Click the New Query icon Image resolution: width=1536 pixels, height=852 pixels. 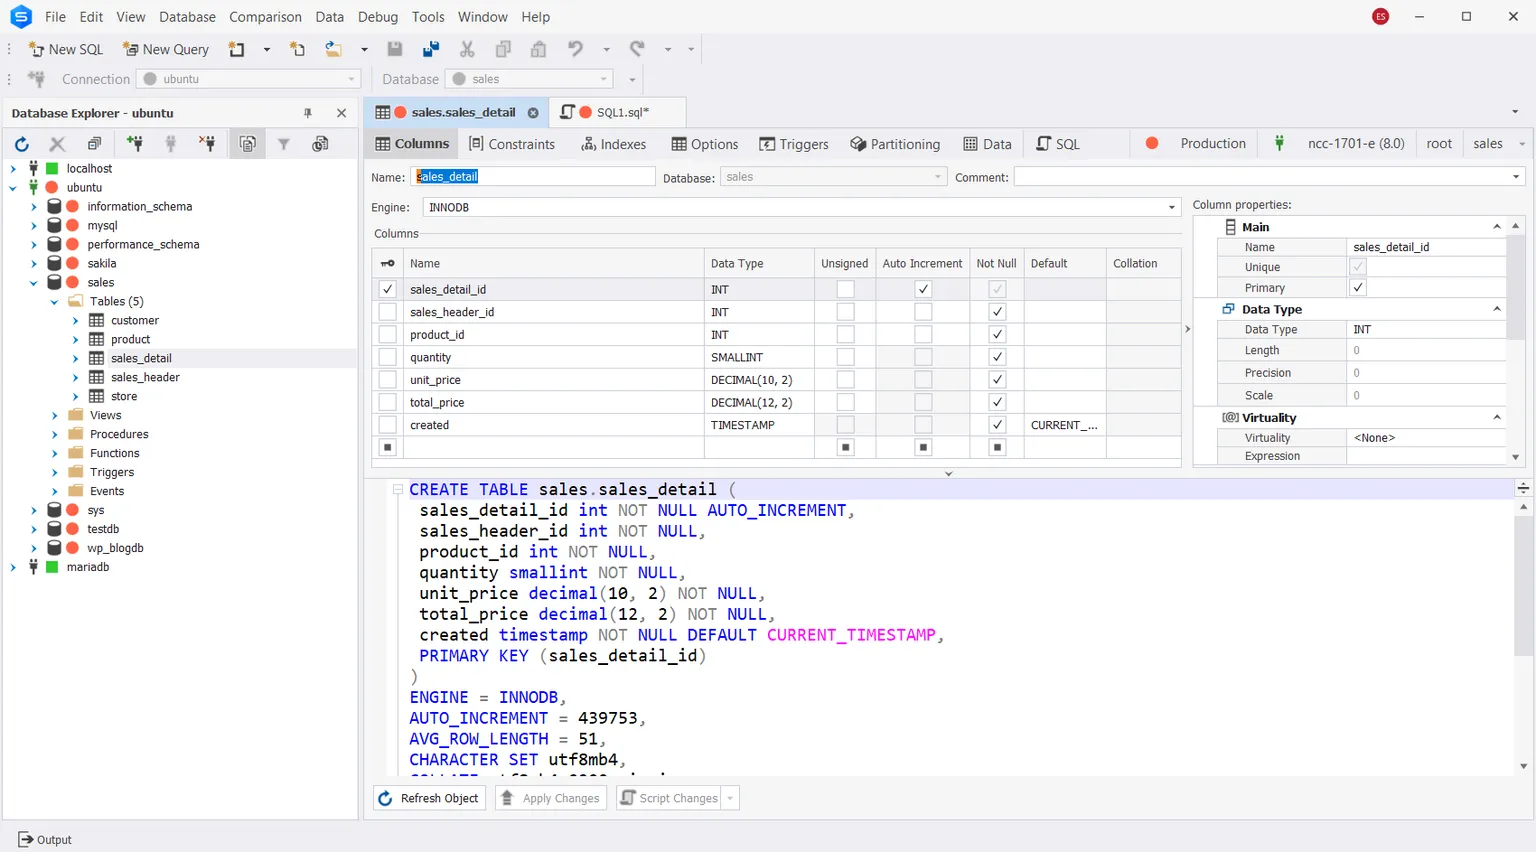click(x=129, y=49)
